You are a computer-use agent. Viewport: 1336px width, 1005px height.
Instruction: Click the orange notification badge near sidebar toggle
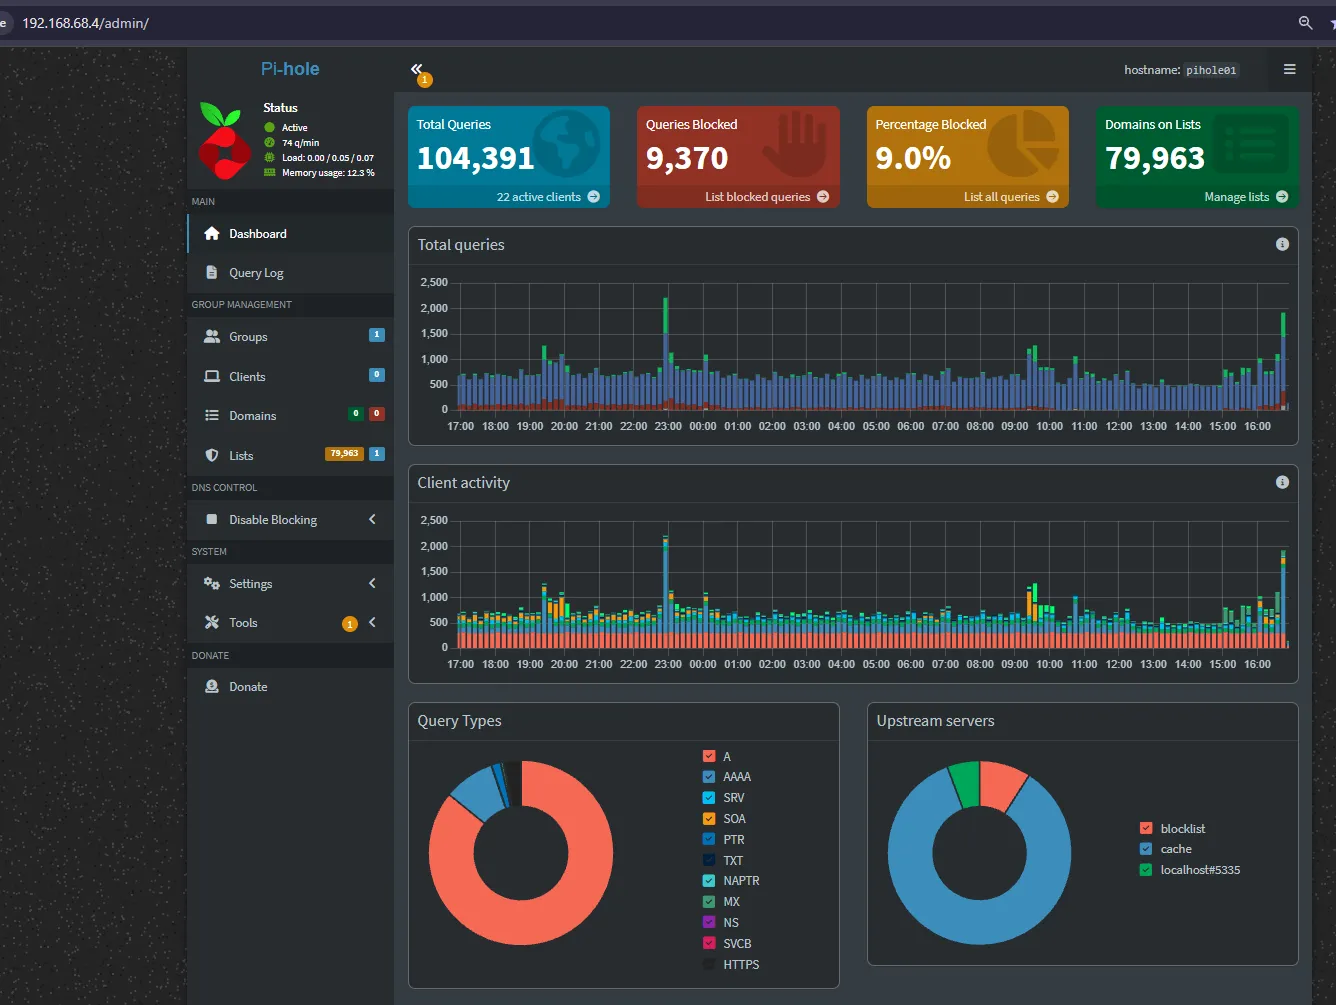tap(424, 79)
